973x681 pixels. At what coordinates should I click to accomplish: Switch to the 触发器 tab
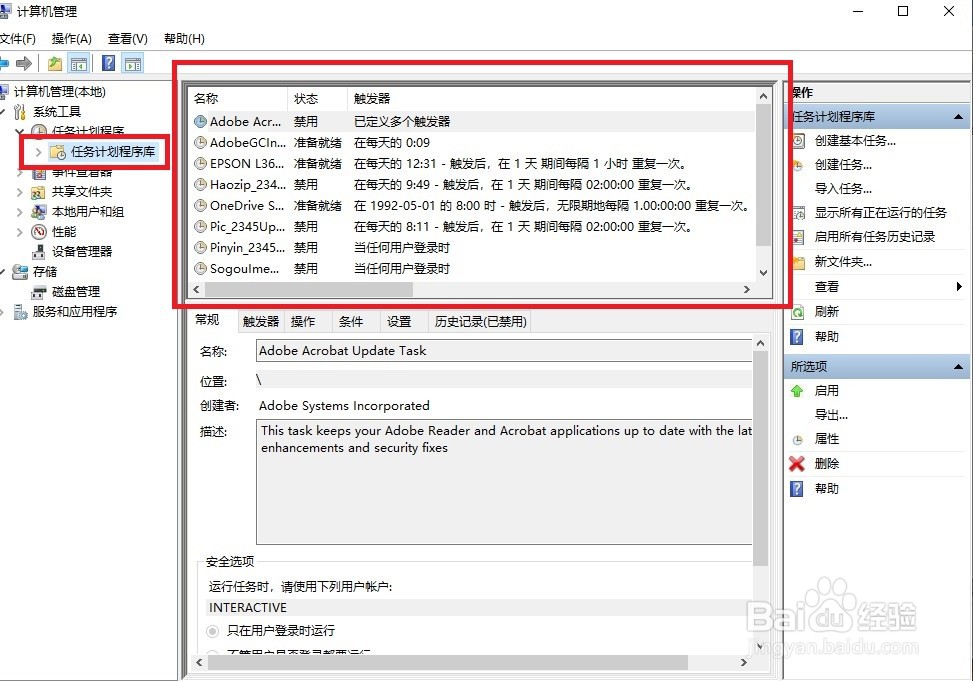click(x=261, y=322)
